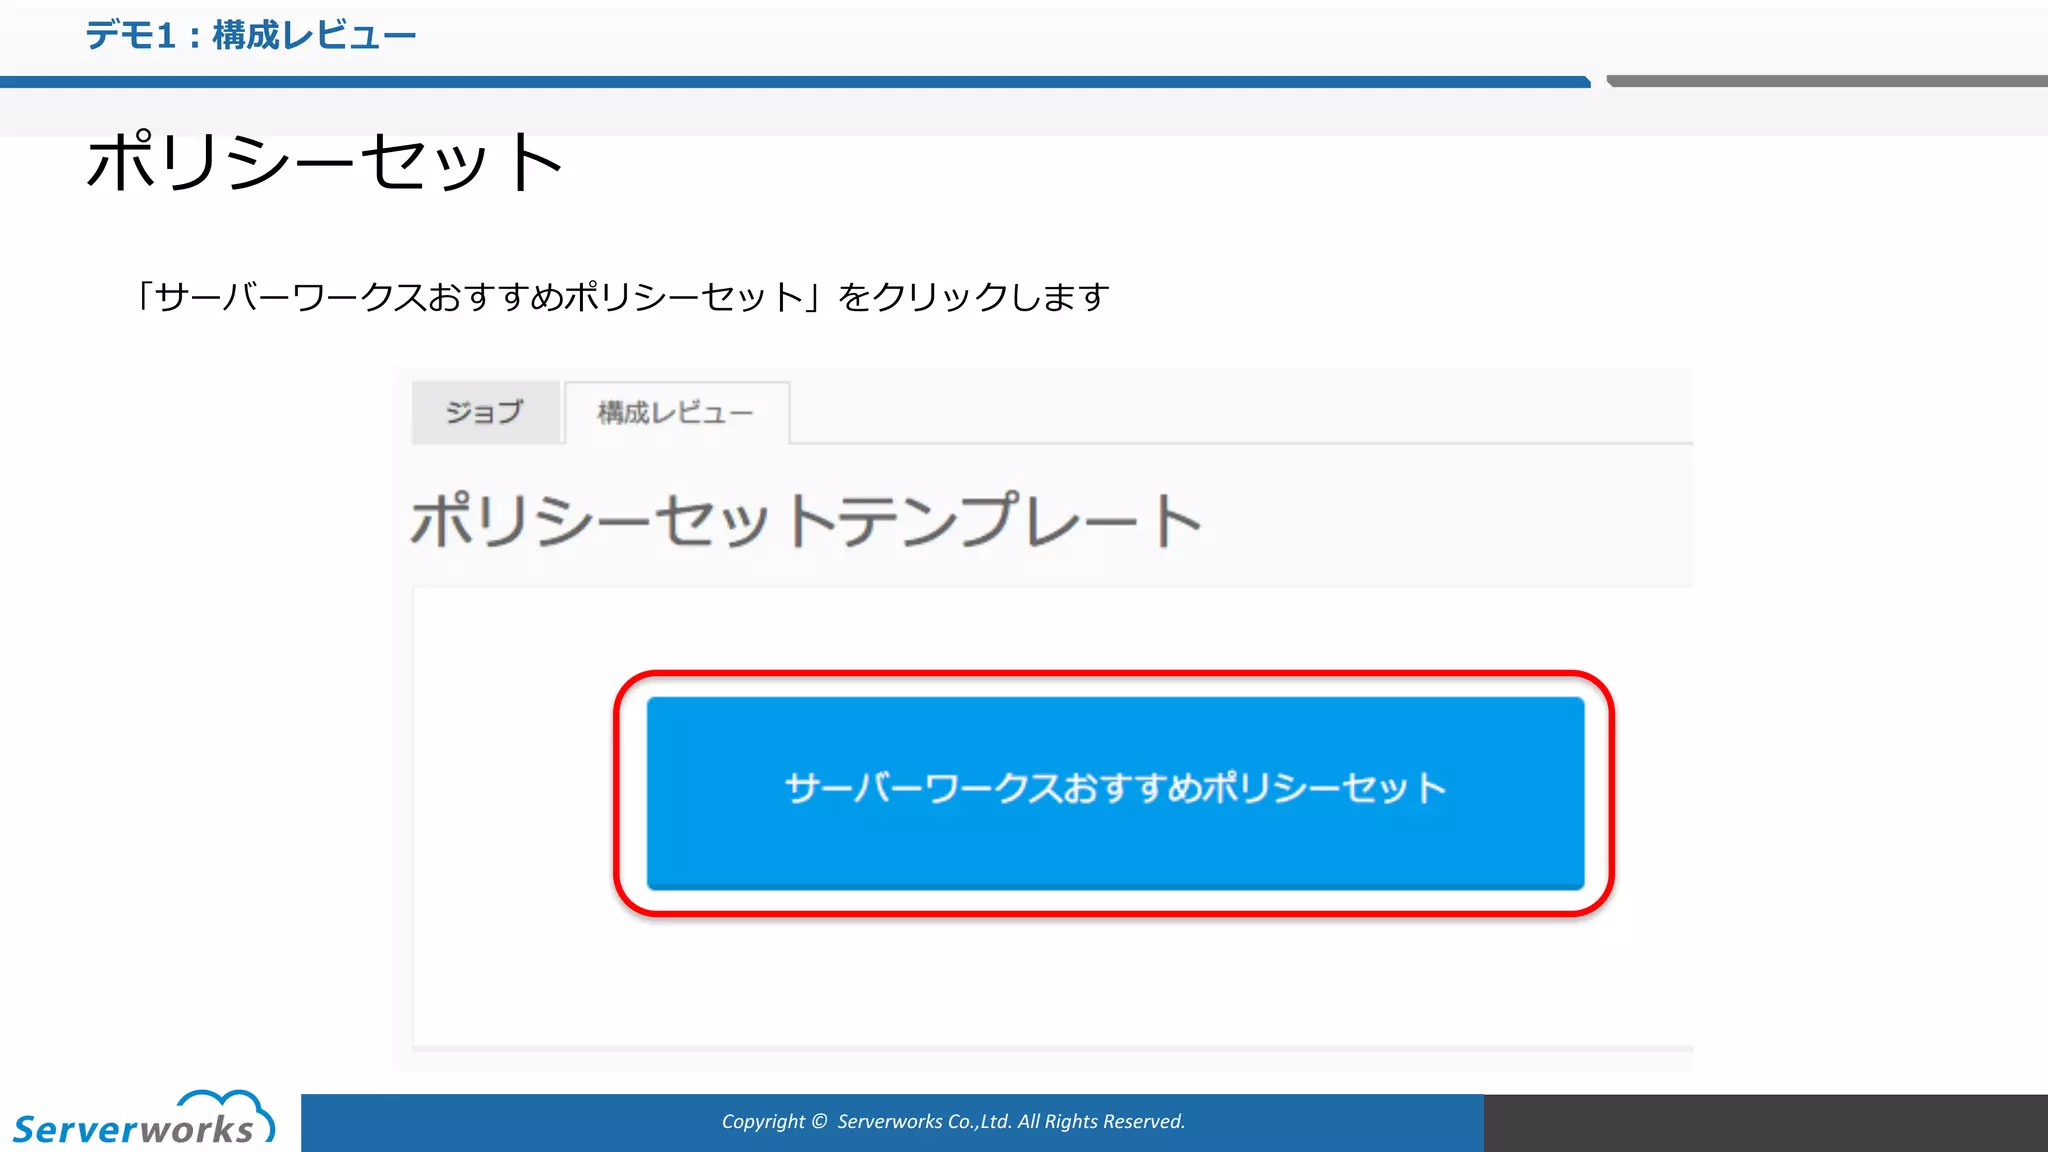Click the instruction sentence ending をクリックします

(622, 297)
